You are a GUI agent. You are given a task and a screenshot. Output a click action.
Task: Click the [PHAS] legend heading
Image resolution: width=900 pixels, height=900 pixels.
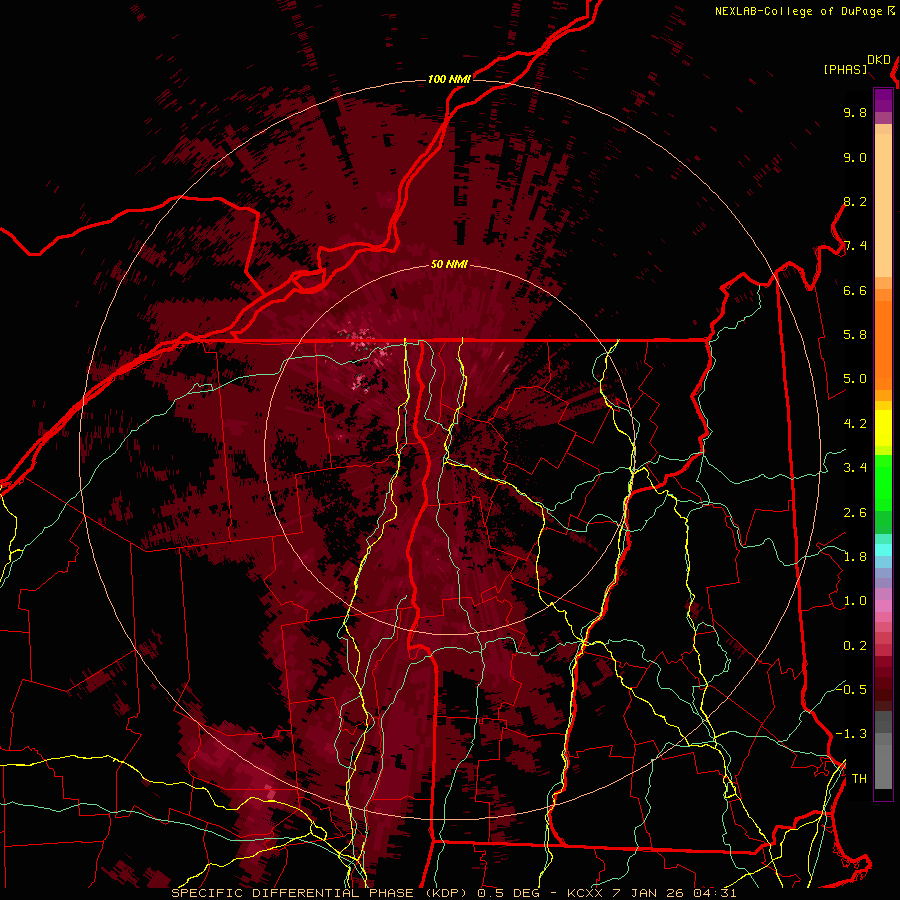pyautogui.click(x=845, y=69)
